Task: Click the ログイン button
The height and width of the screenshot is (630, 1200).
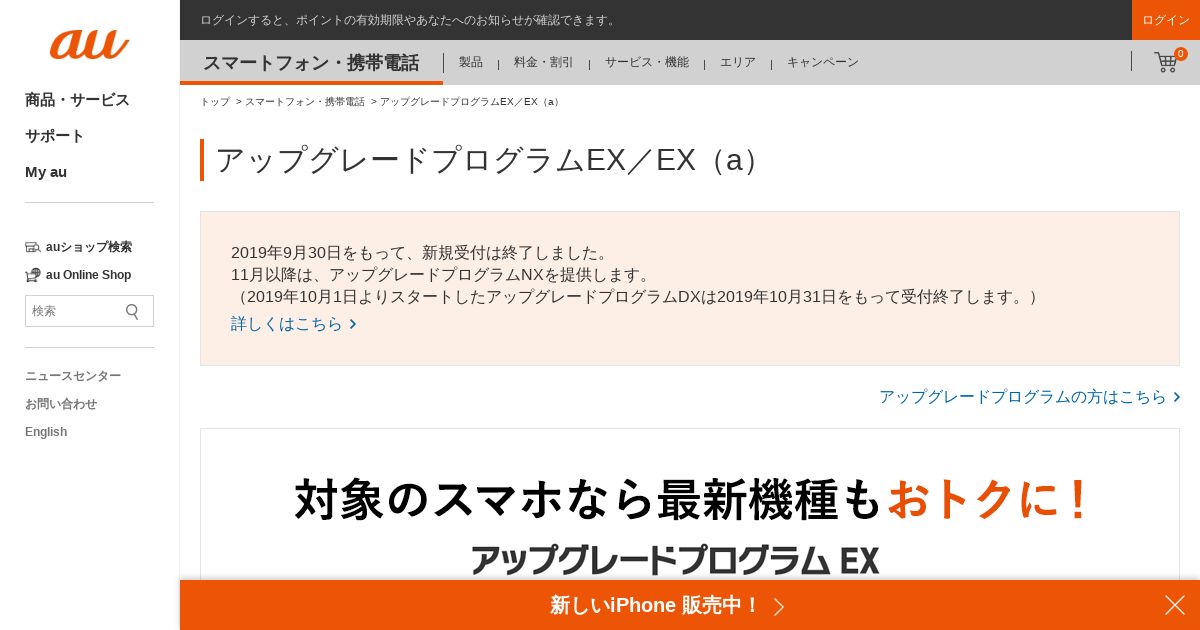Action: tap(1166, 20)
